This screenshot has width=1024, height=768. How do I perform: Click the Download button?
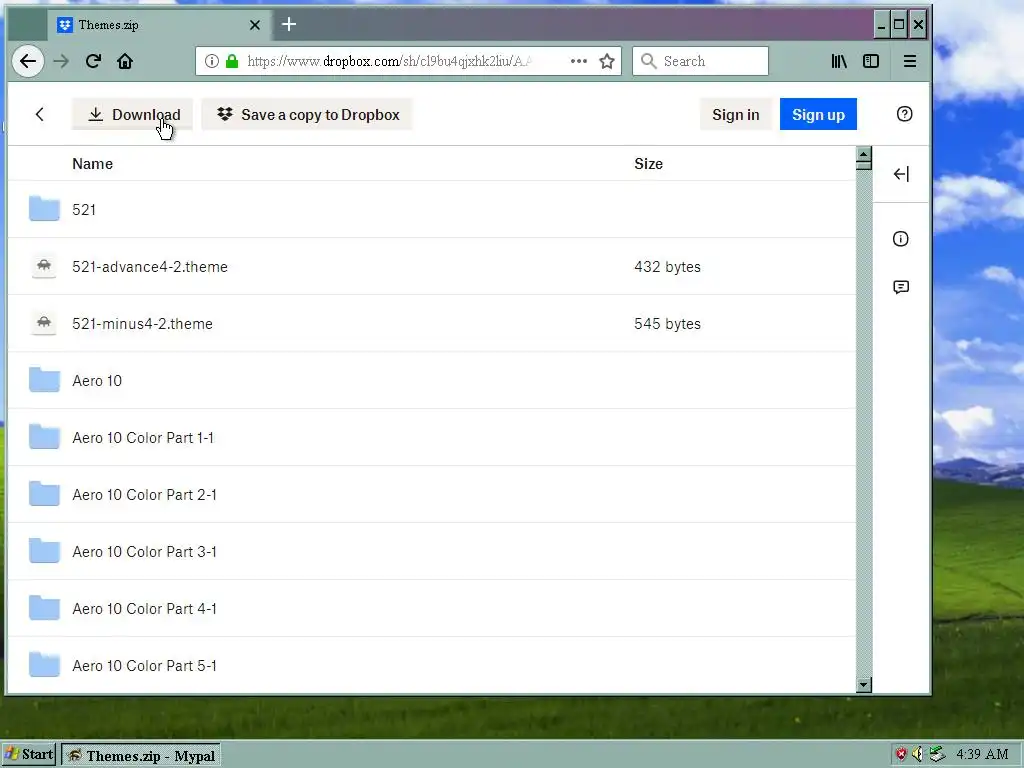point(133,114)
